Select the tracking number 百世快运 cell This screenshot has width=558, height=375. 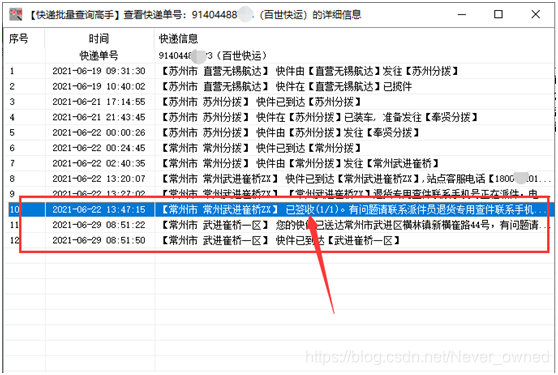pyautogui.click(x=212, y=56)
